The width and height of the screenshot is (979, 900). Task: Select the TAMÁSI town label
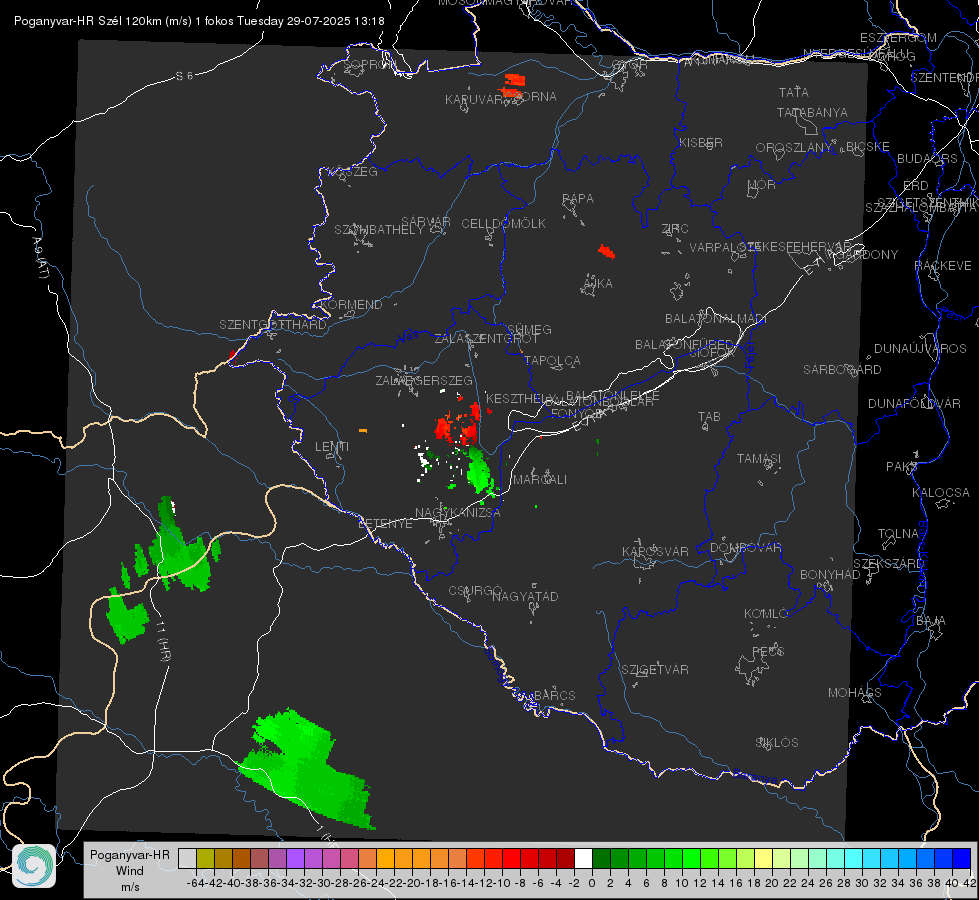tap(759, 459)
